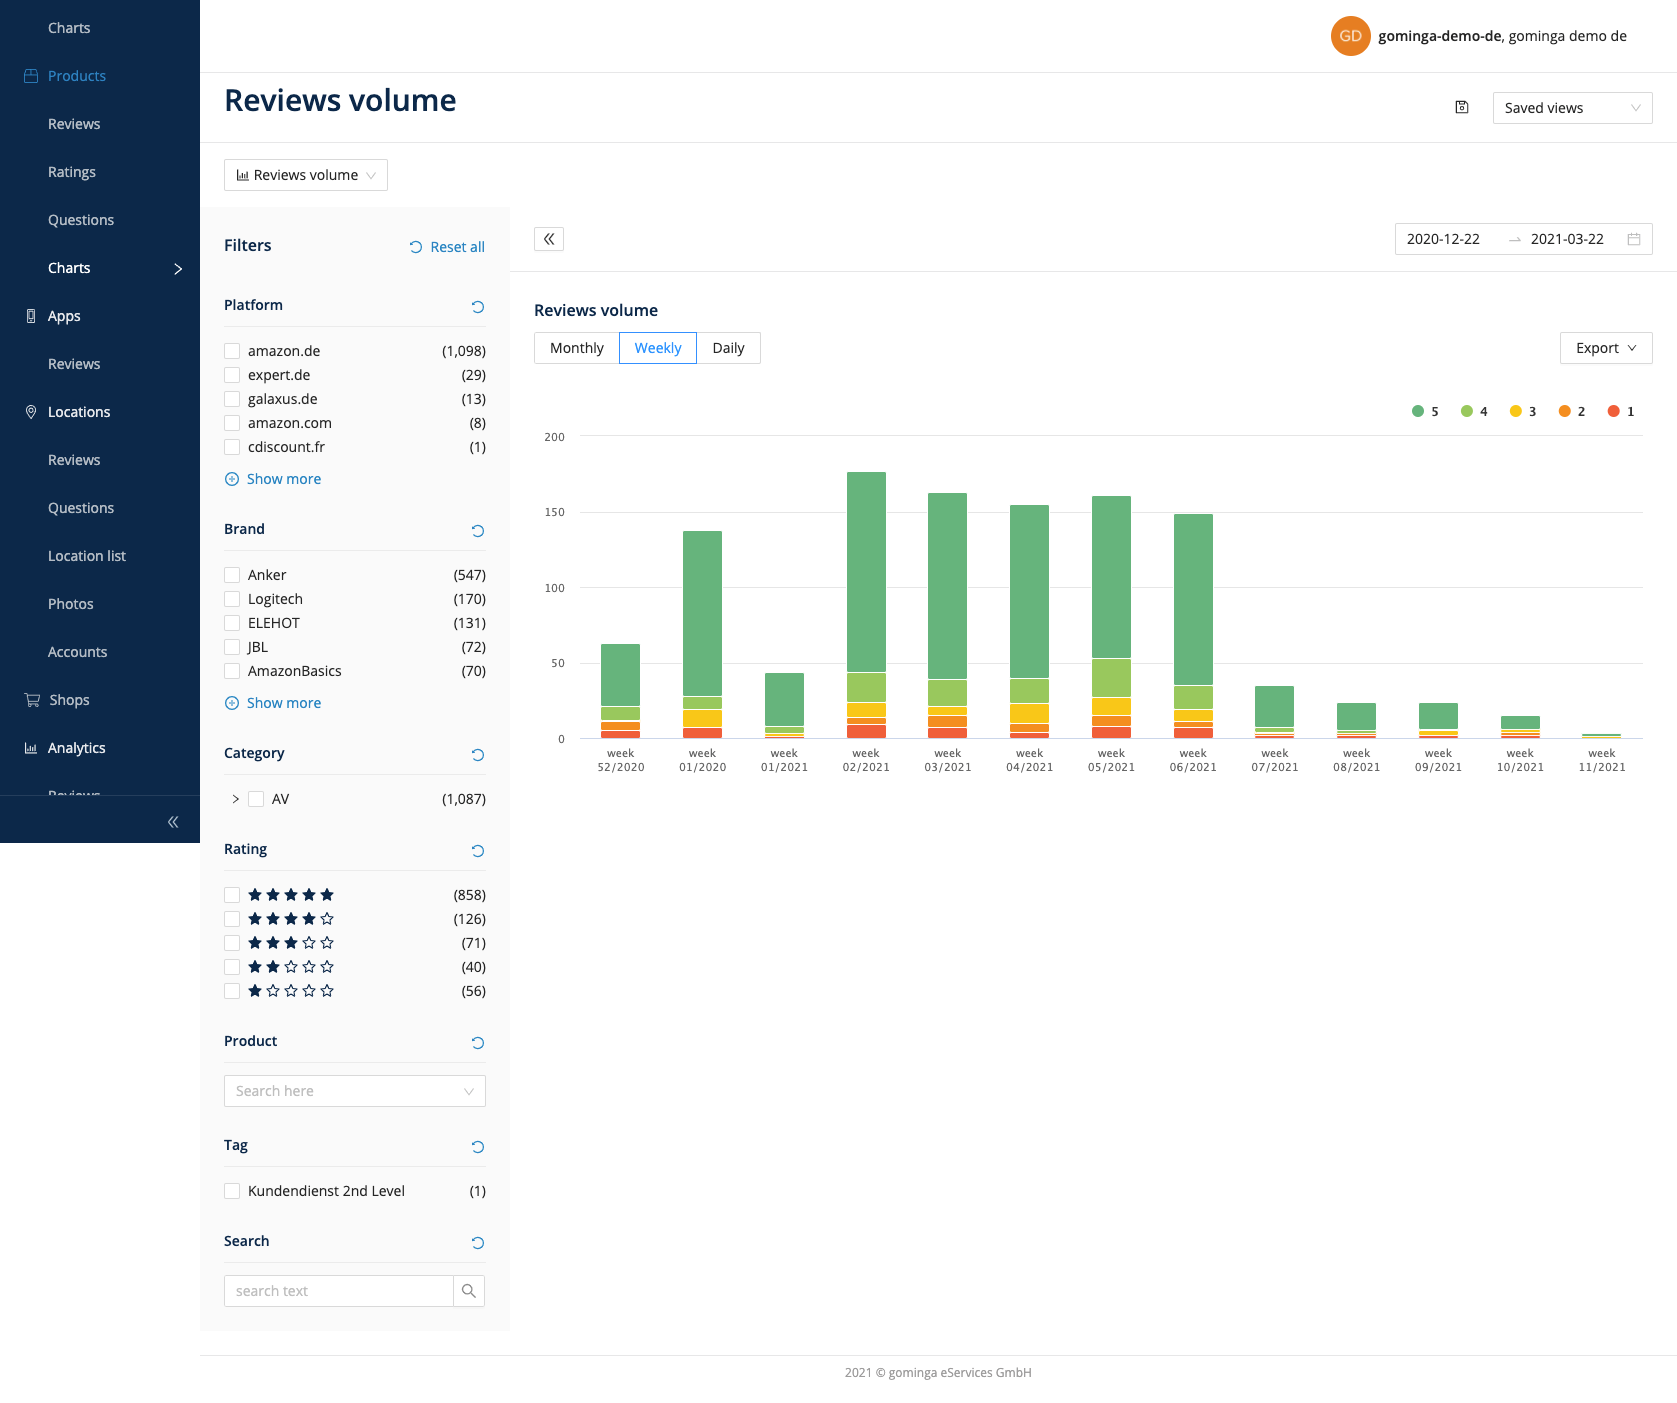Reset the Rating filter

tap(477, 851)
